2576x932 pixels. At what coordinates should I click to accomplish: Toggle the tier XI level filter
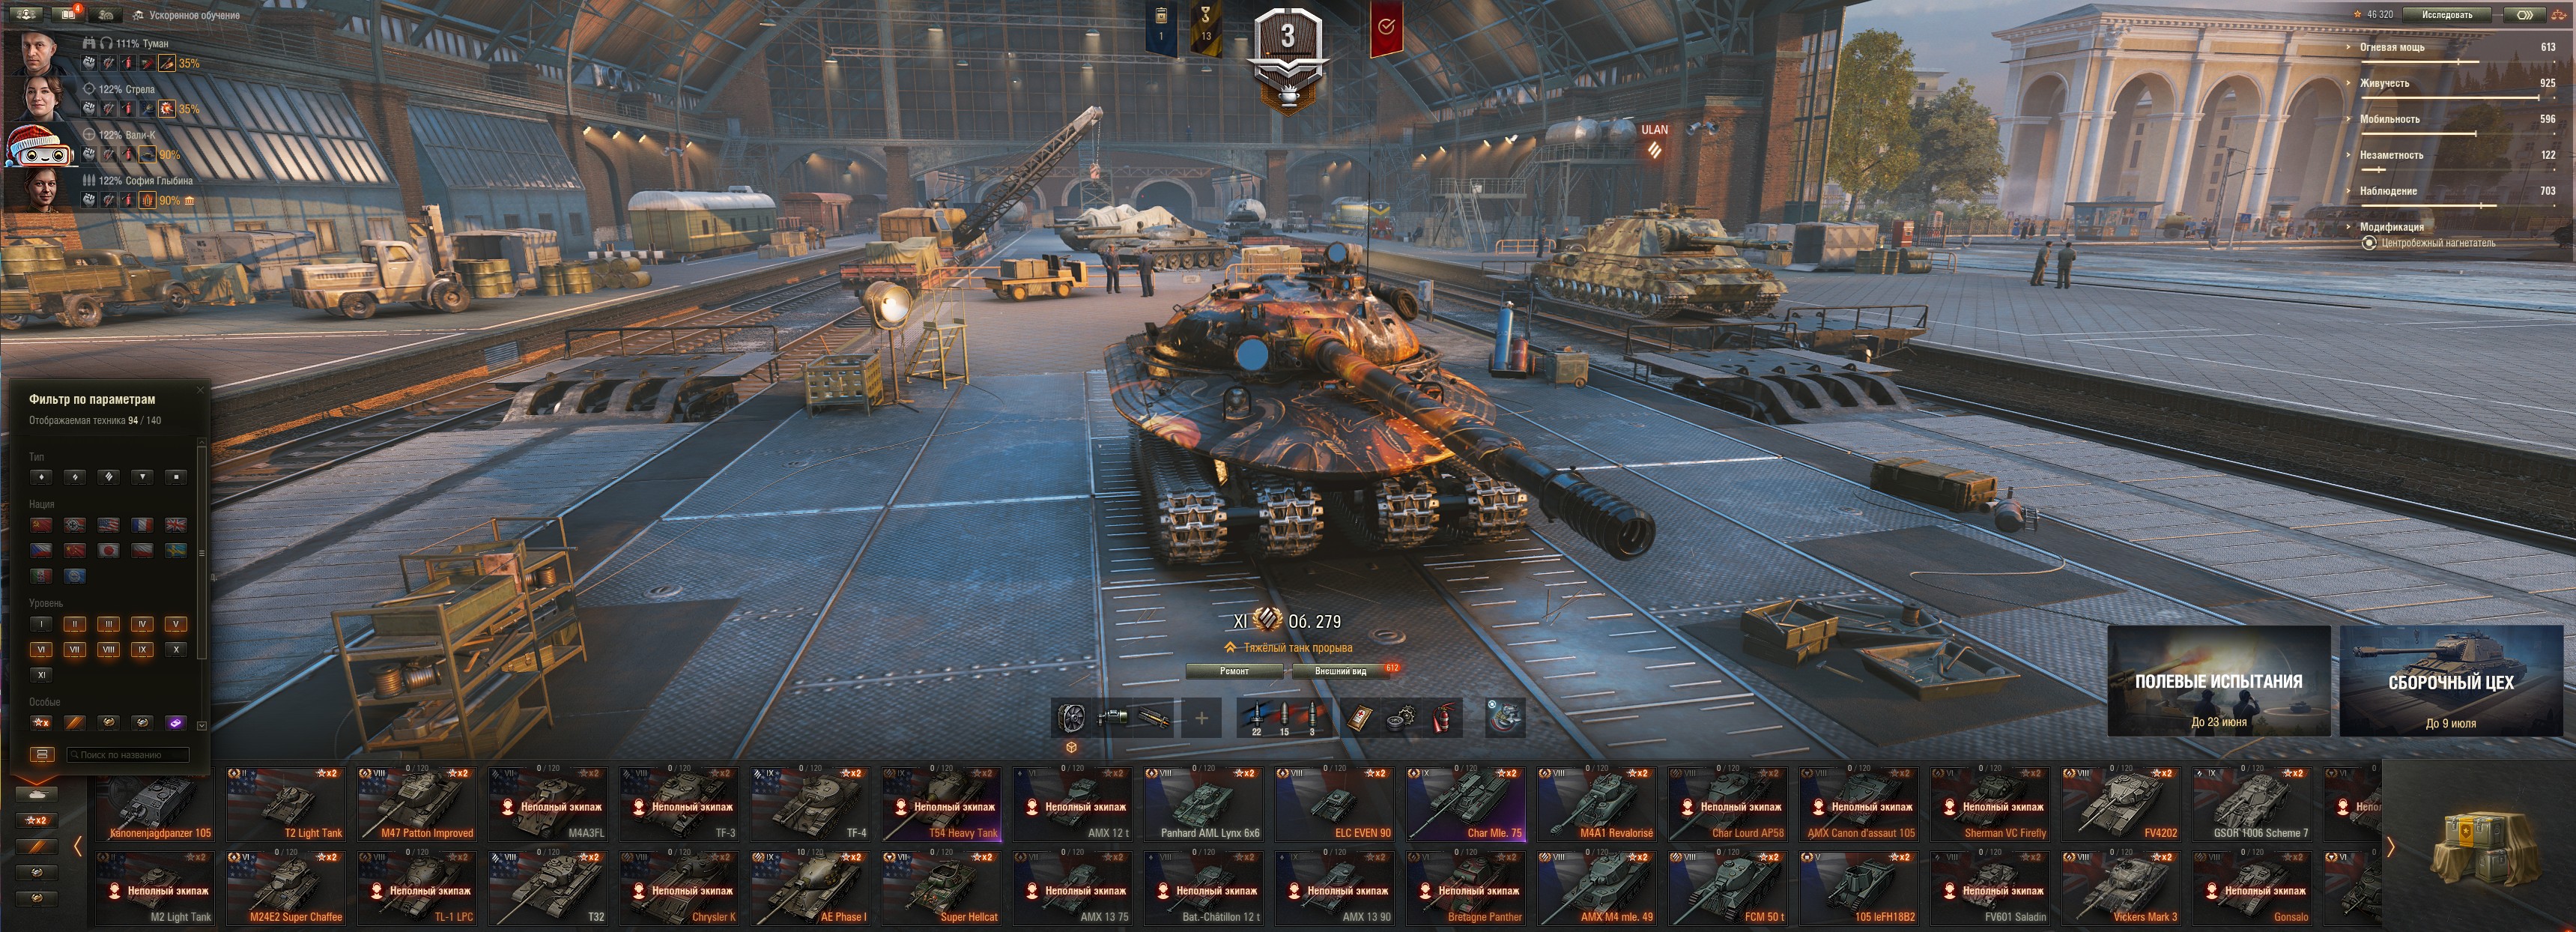41,675
